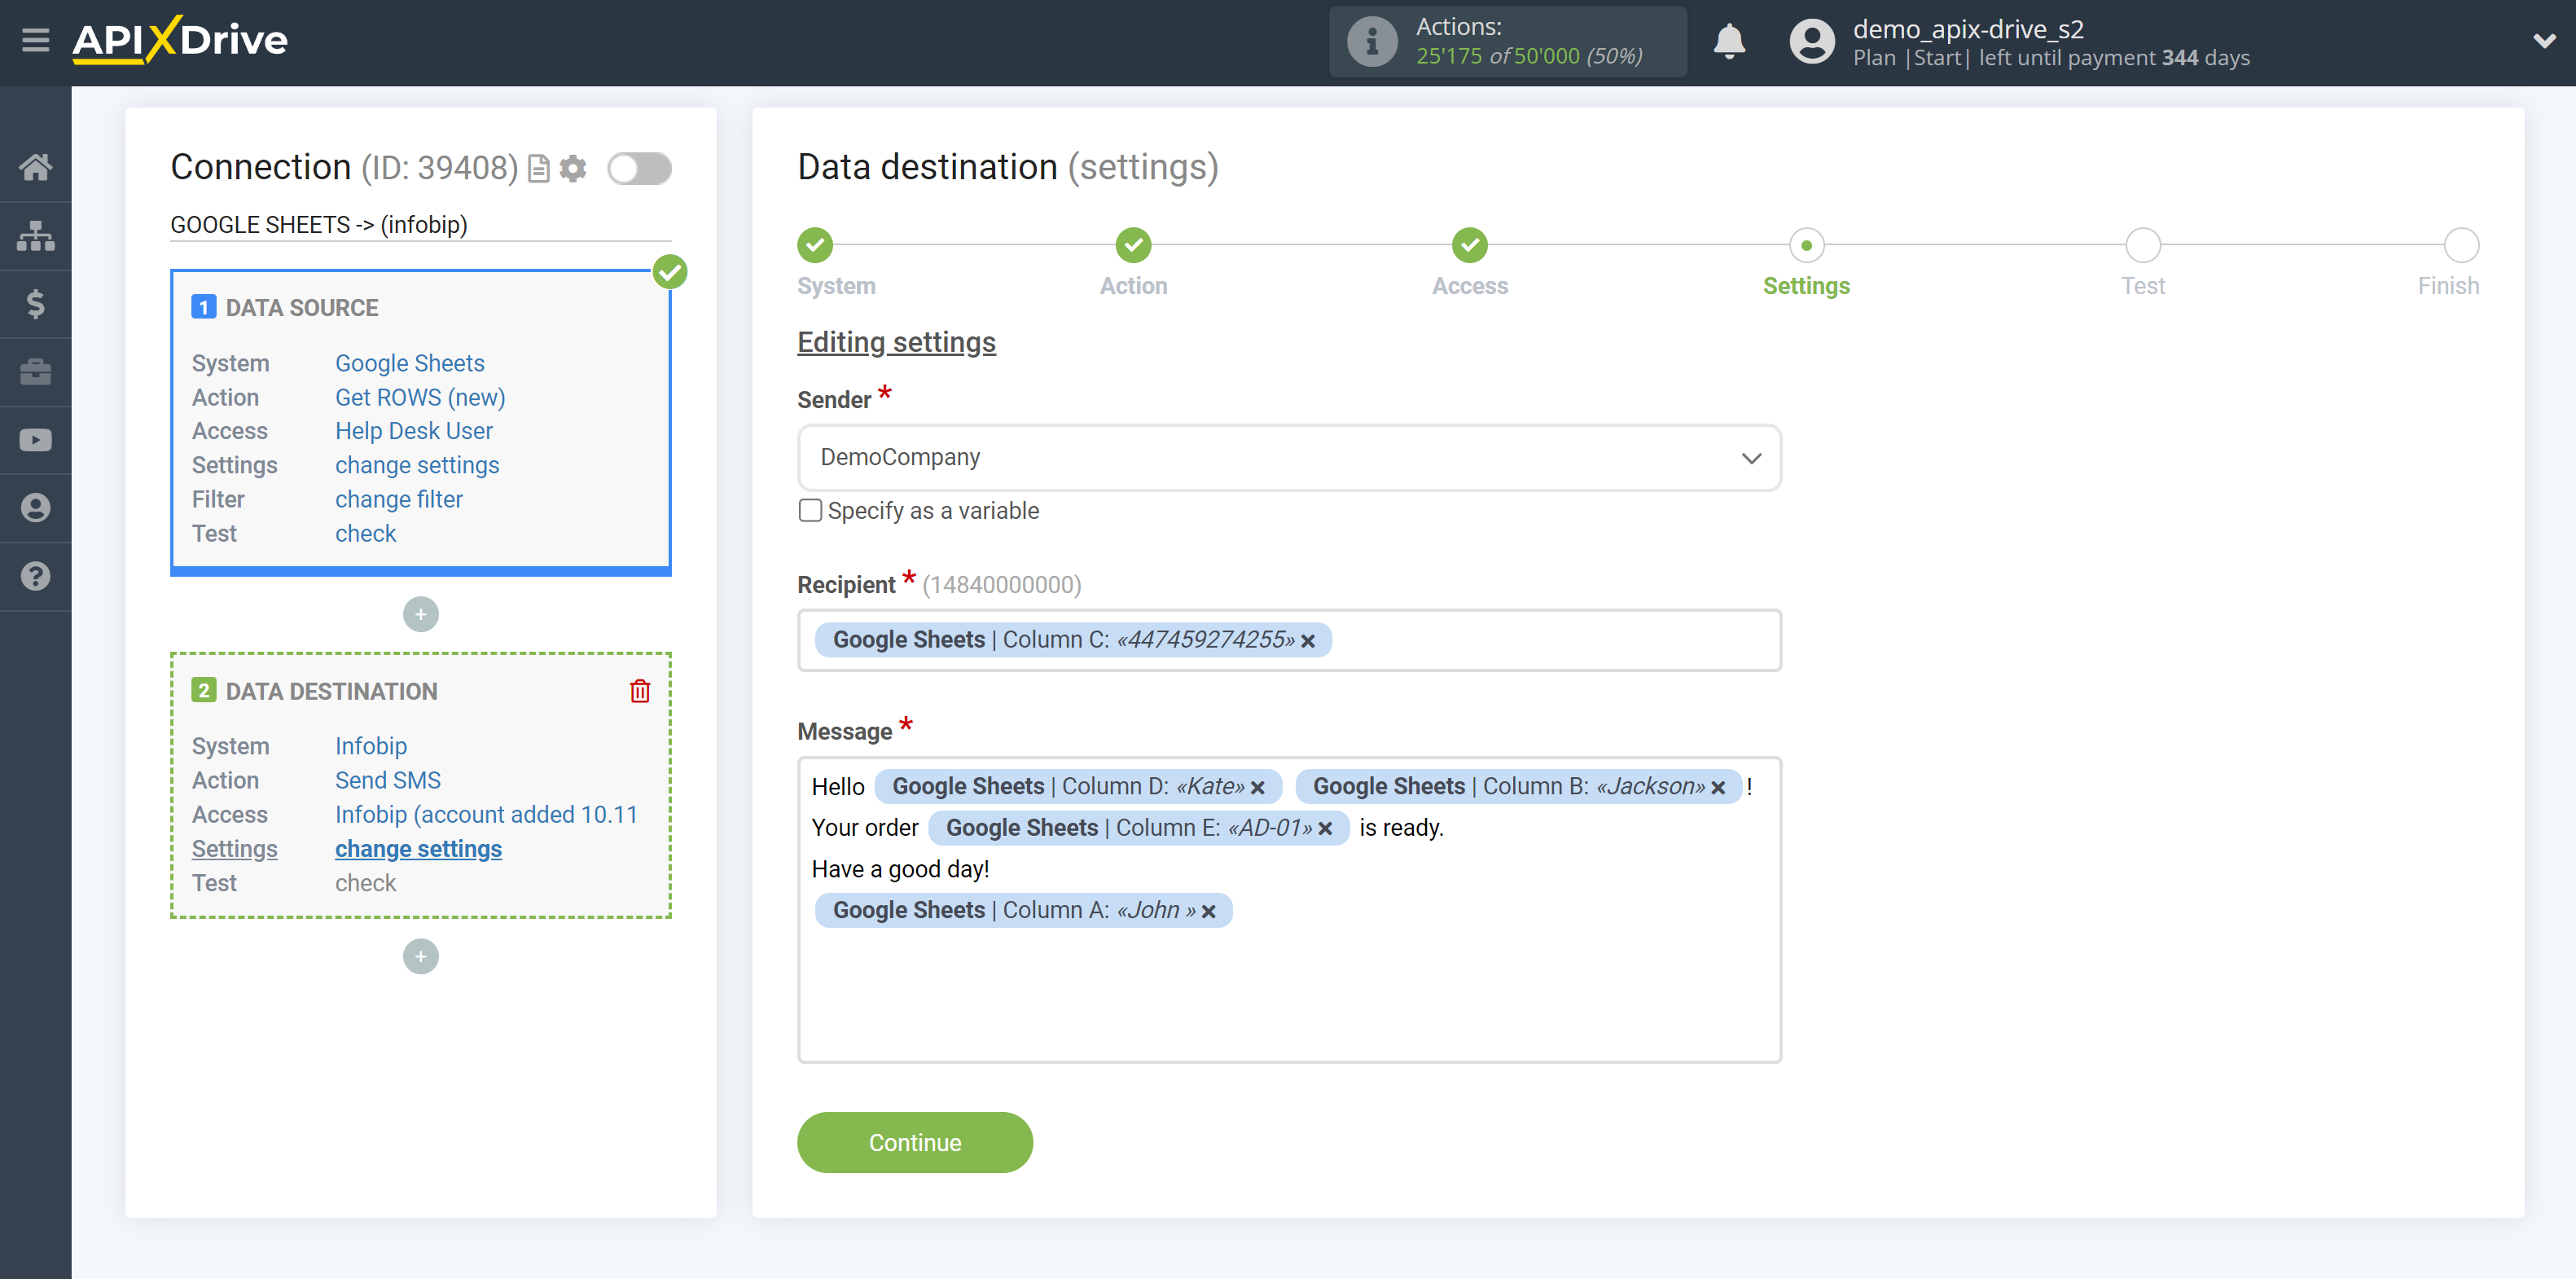Open Send SMS action link
This screenshot has height=1279, width=2576.
(x=387, y=780)
